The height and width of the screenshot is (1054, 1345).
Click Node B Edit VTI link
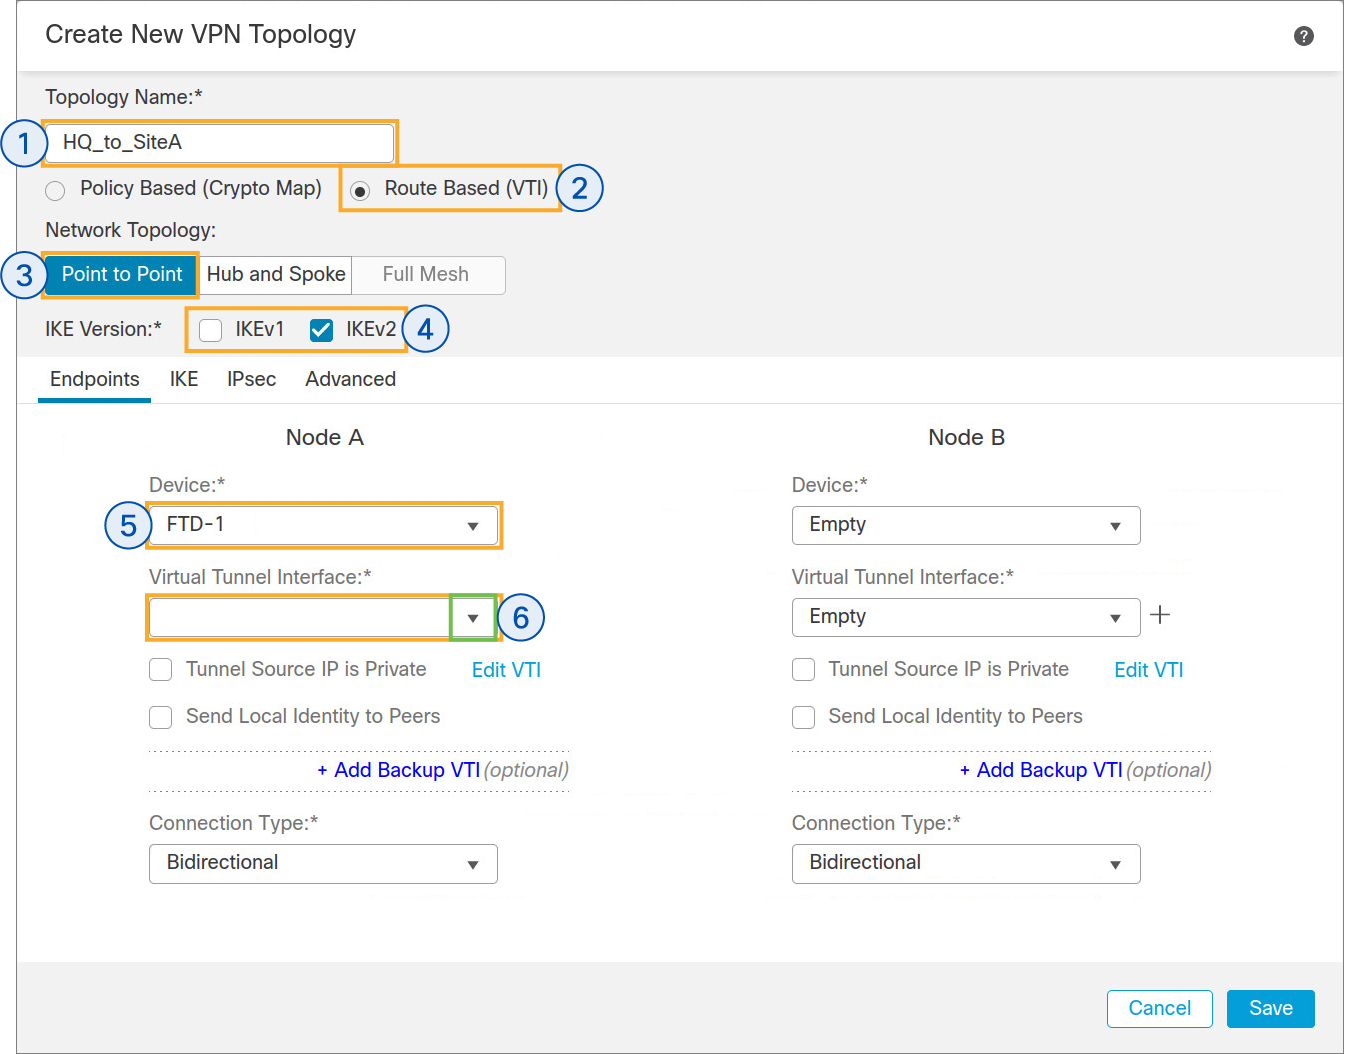point(1149,671)
